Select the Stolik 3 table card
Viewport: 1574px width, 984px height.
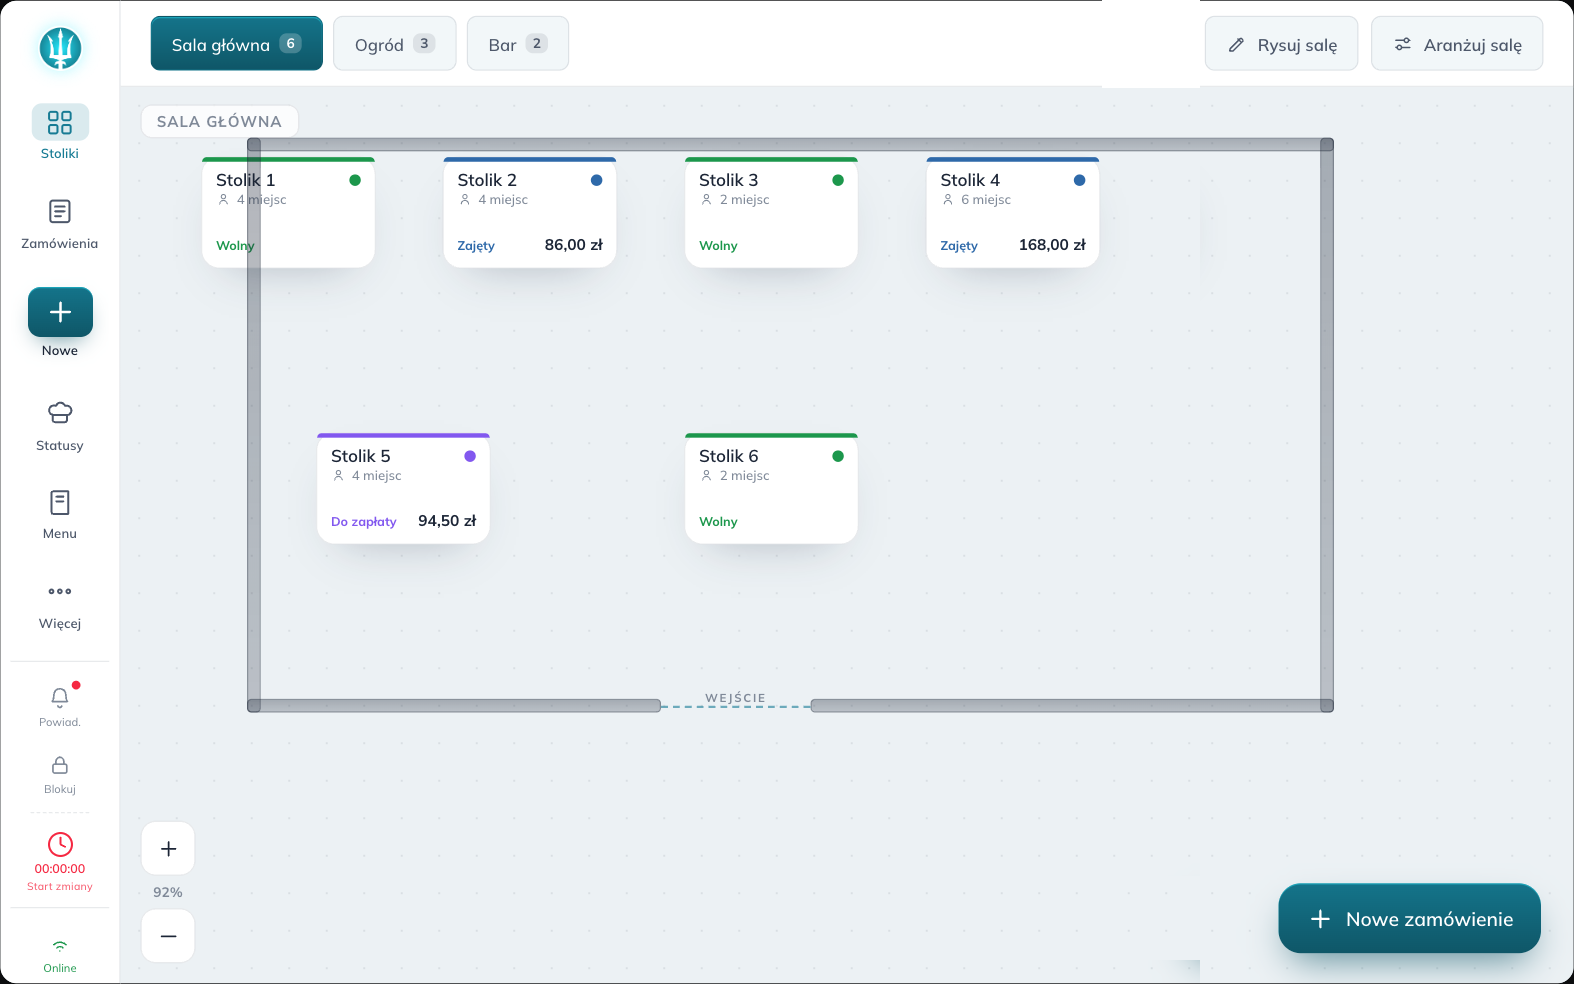click(x=771, y=212)
